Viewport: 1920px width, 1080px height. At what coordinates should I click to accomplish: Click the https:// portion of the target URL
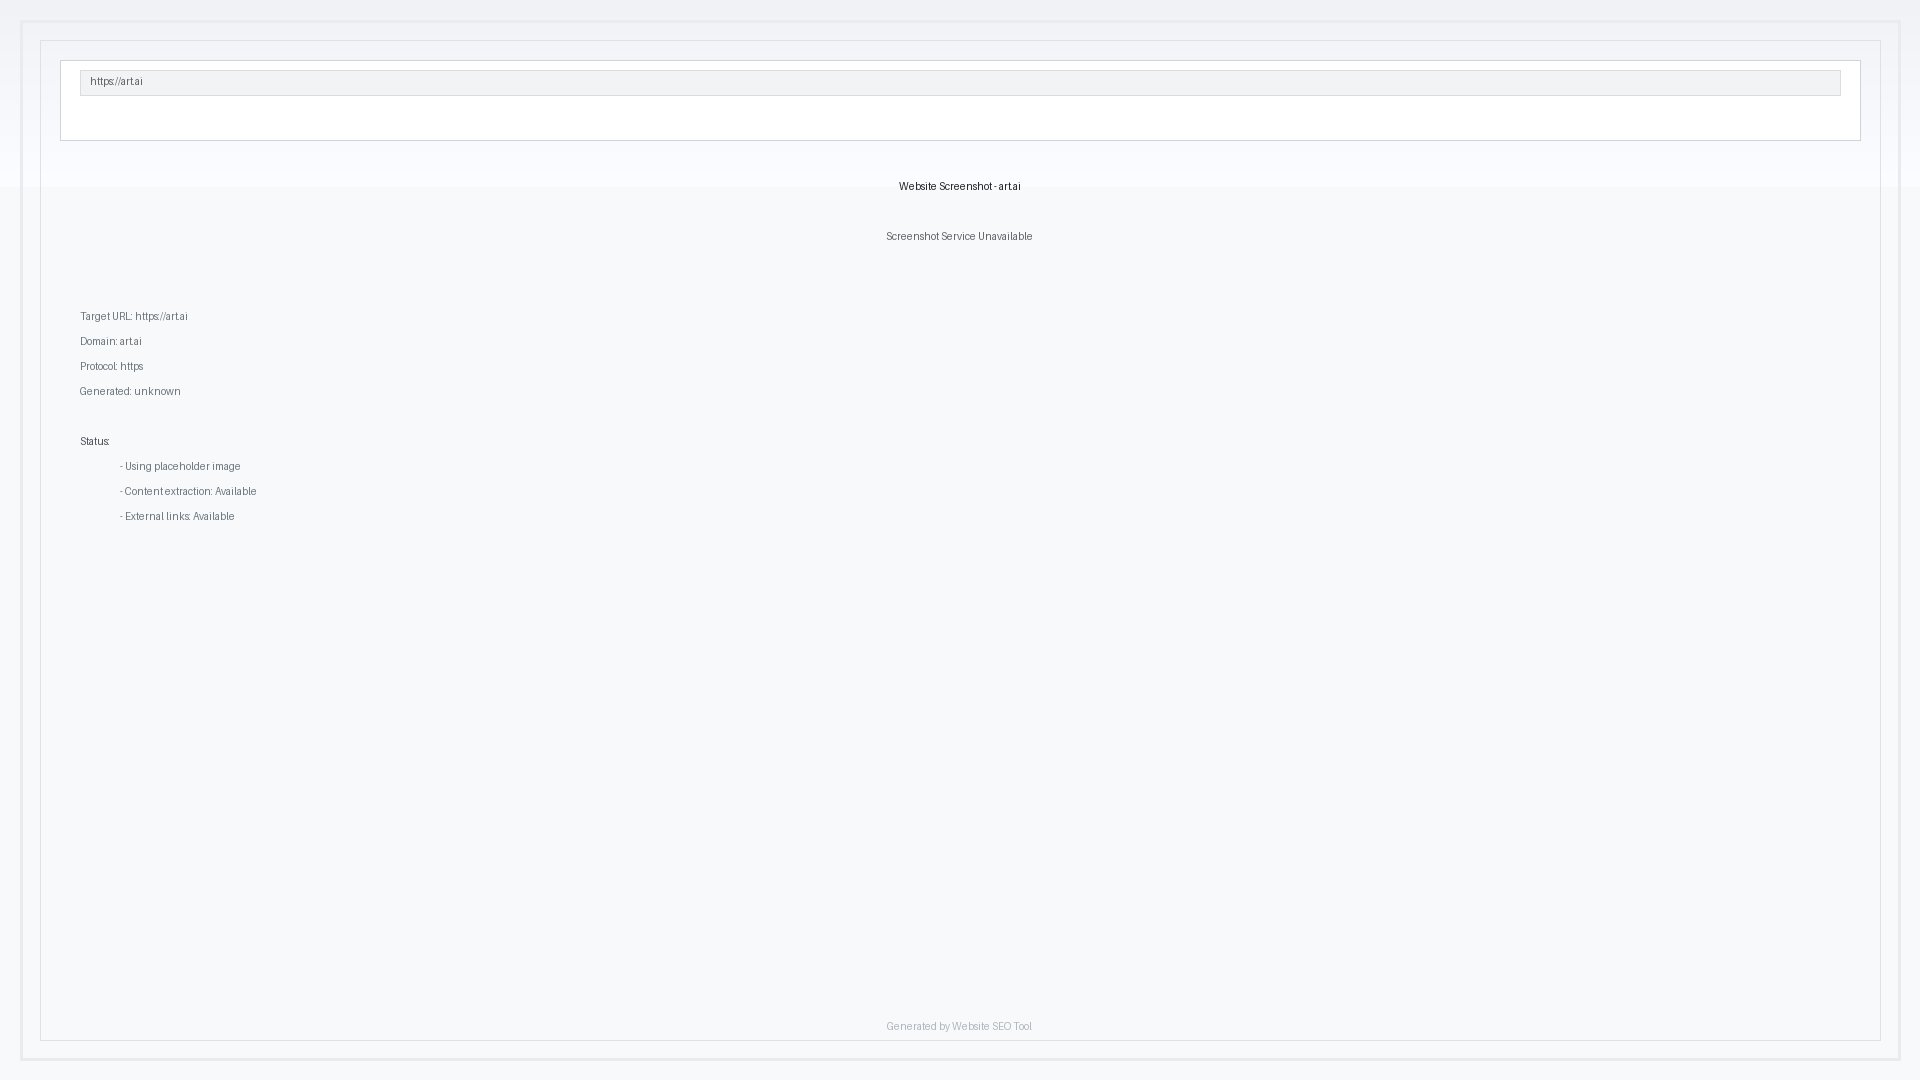(x=148, y=316)
